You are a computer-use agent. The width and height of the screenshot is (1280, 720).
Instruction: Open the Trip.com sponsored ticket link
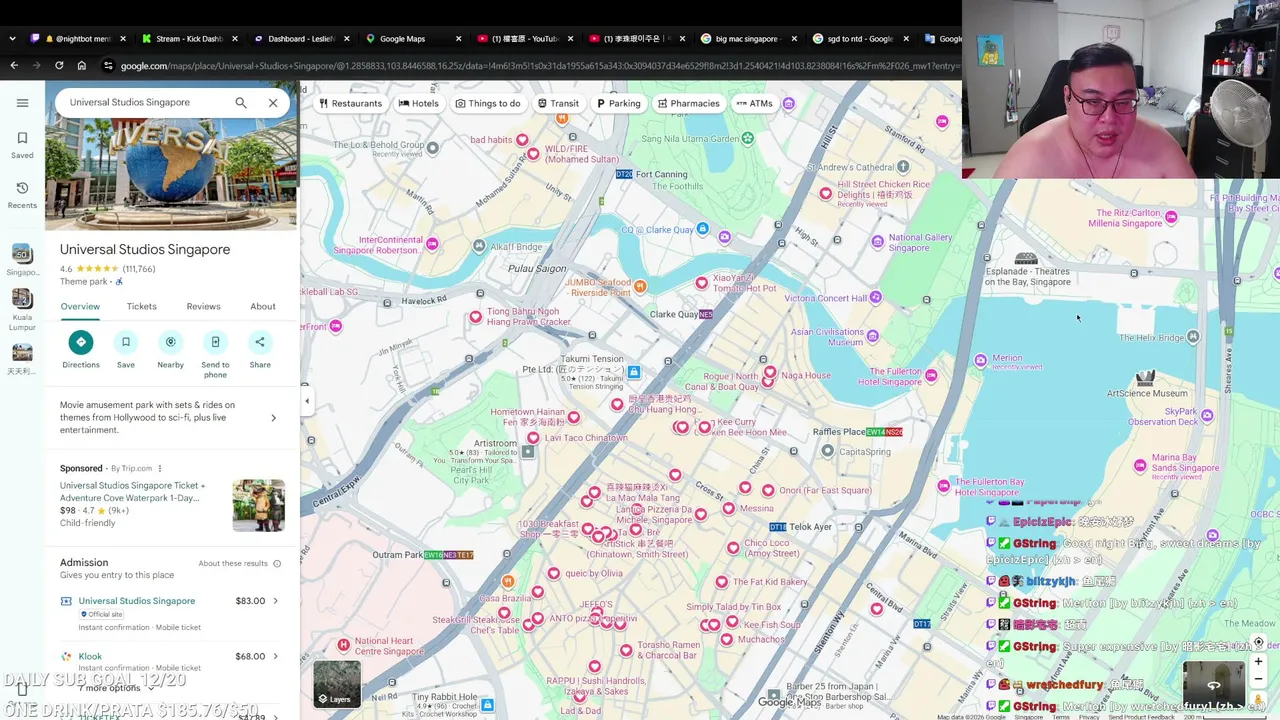pos(132,491)
